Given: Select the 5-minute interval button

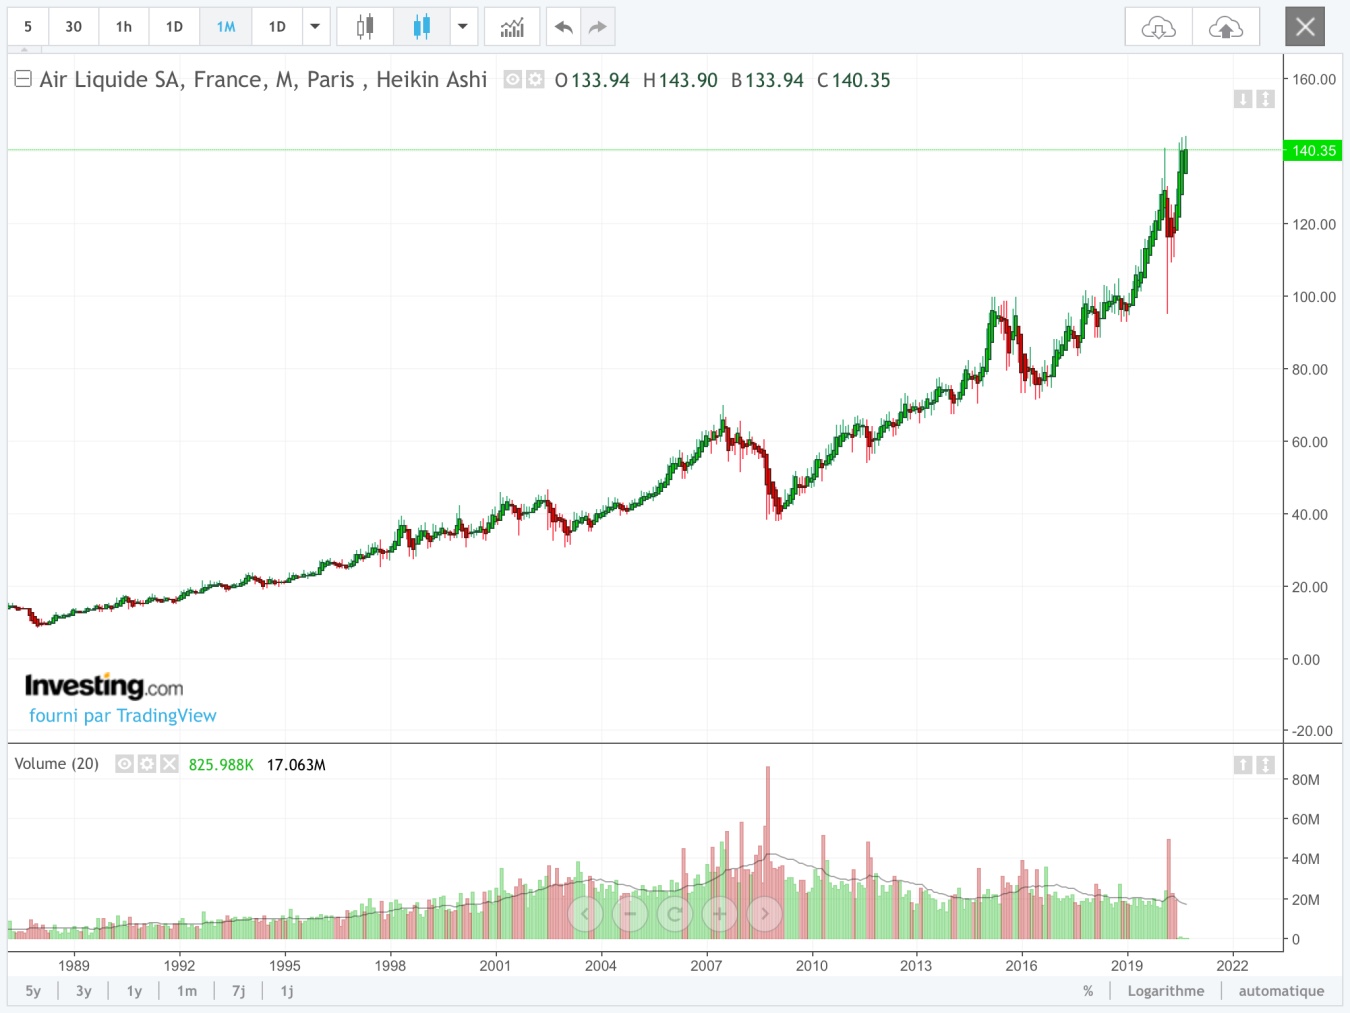Looking at the screenshot, I should (28, 27).
